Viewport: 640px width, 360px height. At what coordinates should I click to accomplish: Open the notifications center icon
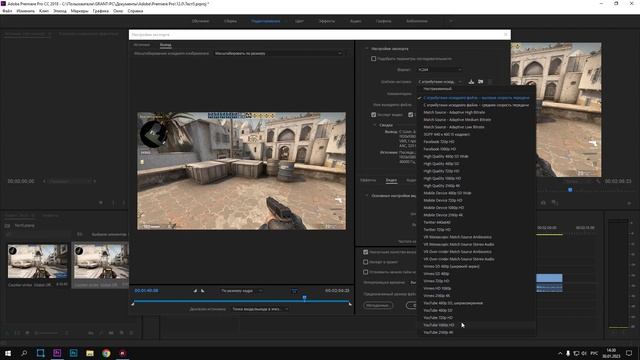629,353
